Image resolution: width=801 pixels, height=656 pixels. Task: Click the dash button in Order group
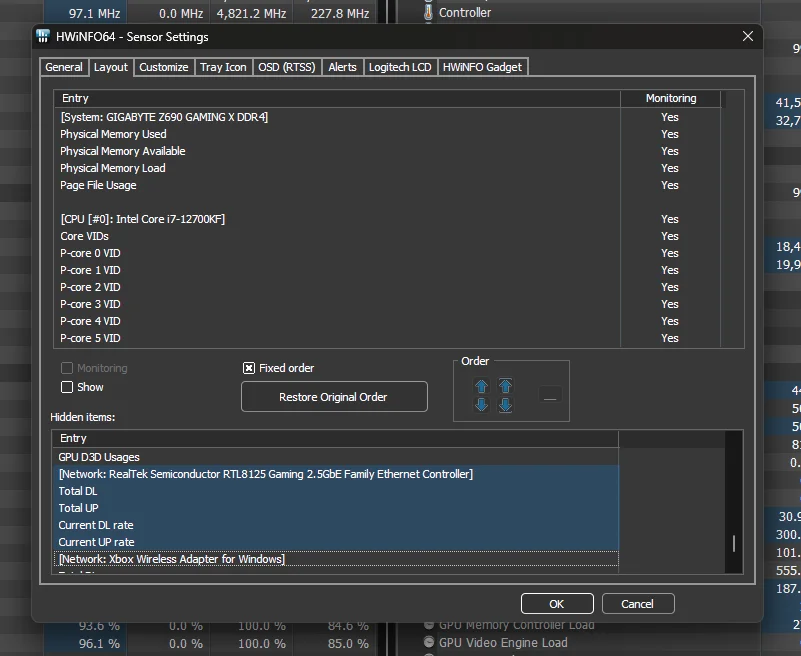point(550,395)
